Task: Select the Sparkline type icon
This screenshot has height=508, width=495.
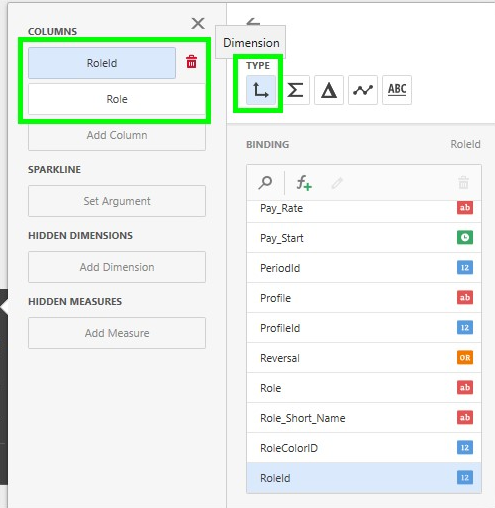Action: click(363, 90)
